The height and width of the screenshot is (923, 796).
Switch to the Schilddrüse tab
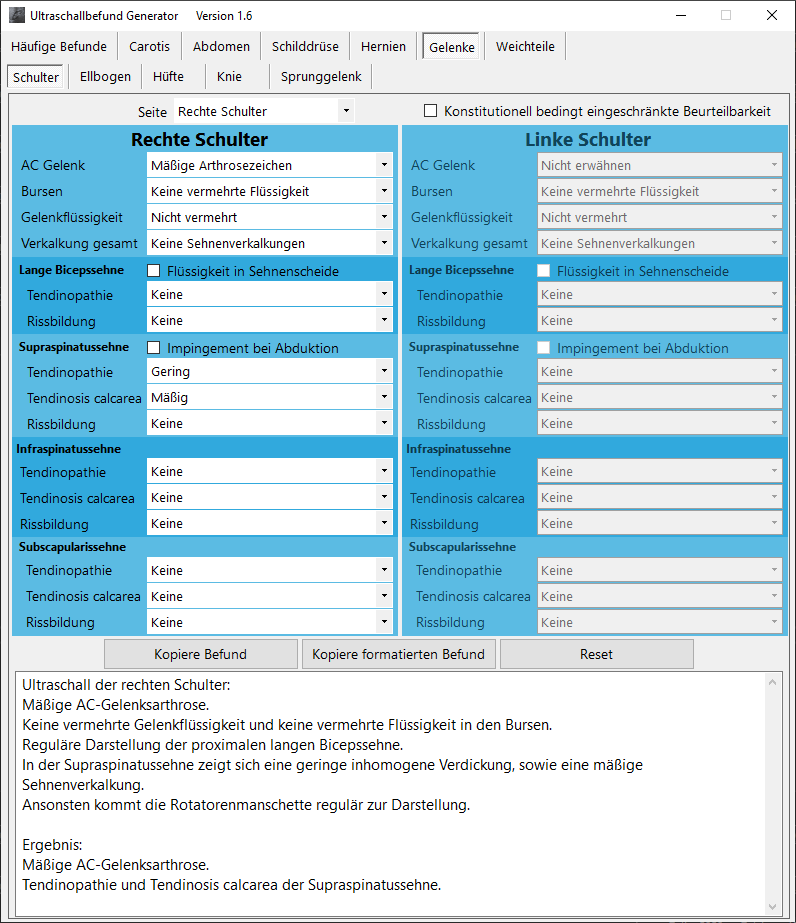tap(305, 46)
